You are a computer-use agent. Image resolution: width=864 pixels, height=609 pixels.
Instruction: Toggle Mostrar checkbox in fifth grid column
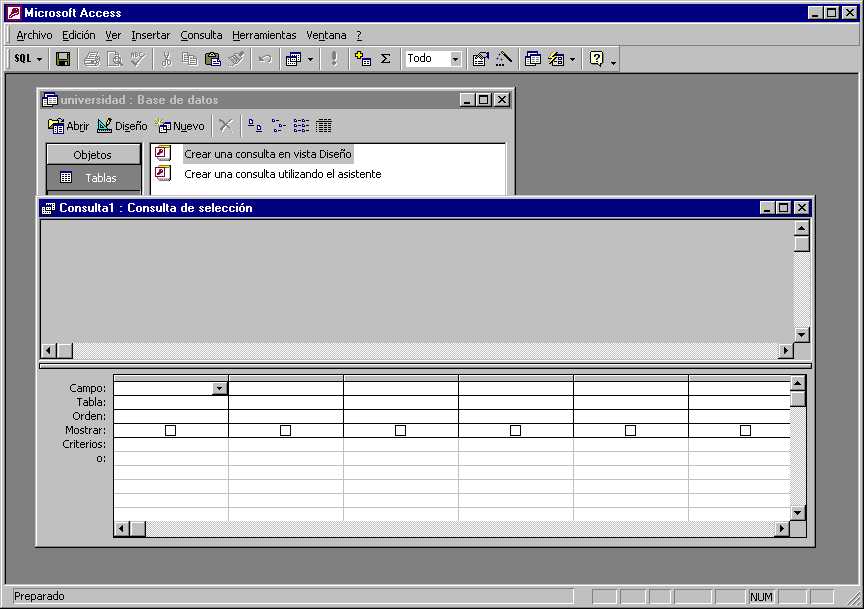630,430
